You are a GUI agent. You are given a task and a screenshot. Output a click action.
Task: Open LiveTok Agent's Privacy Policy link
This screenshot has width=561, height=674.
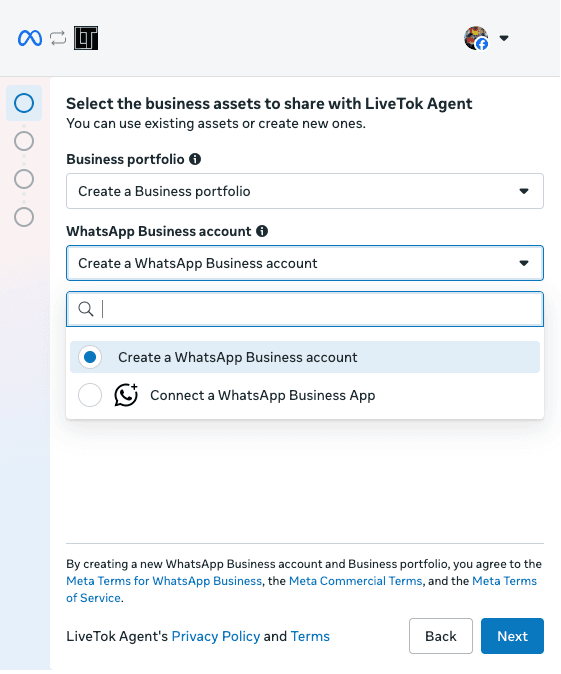216,636
